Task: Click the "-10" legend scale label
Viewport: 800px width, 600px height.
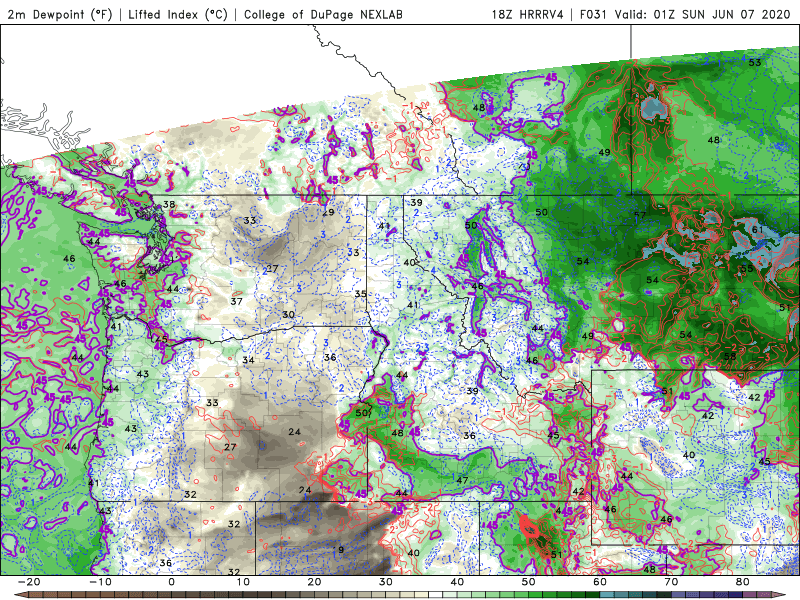Action: (x=100, y=582)
